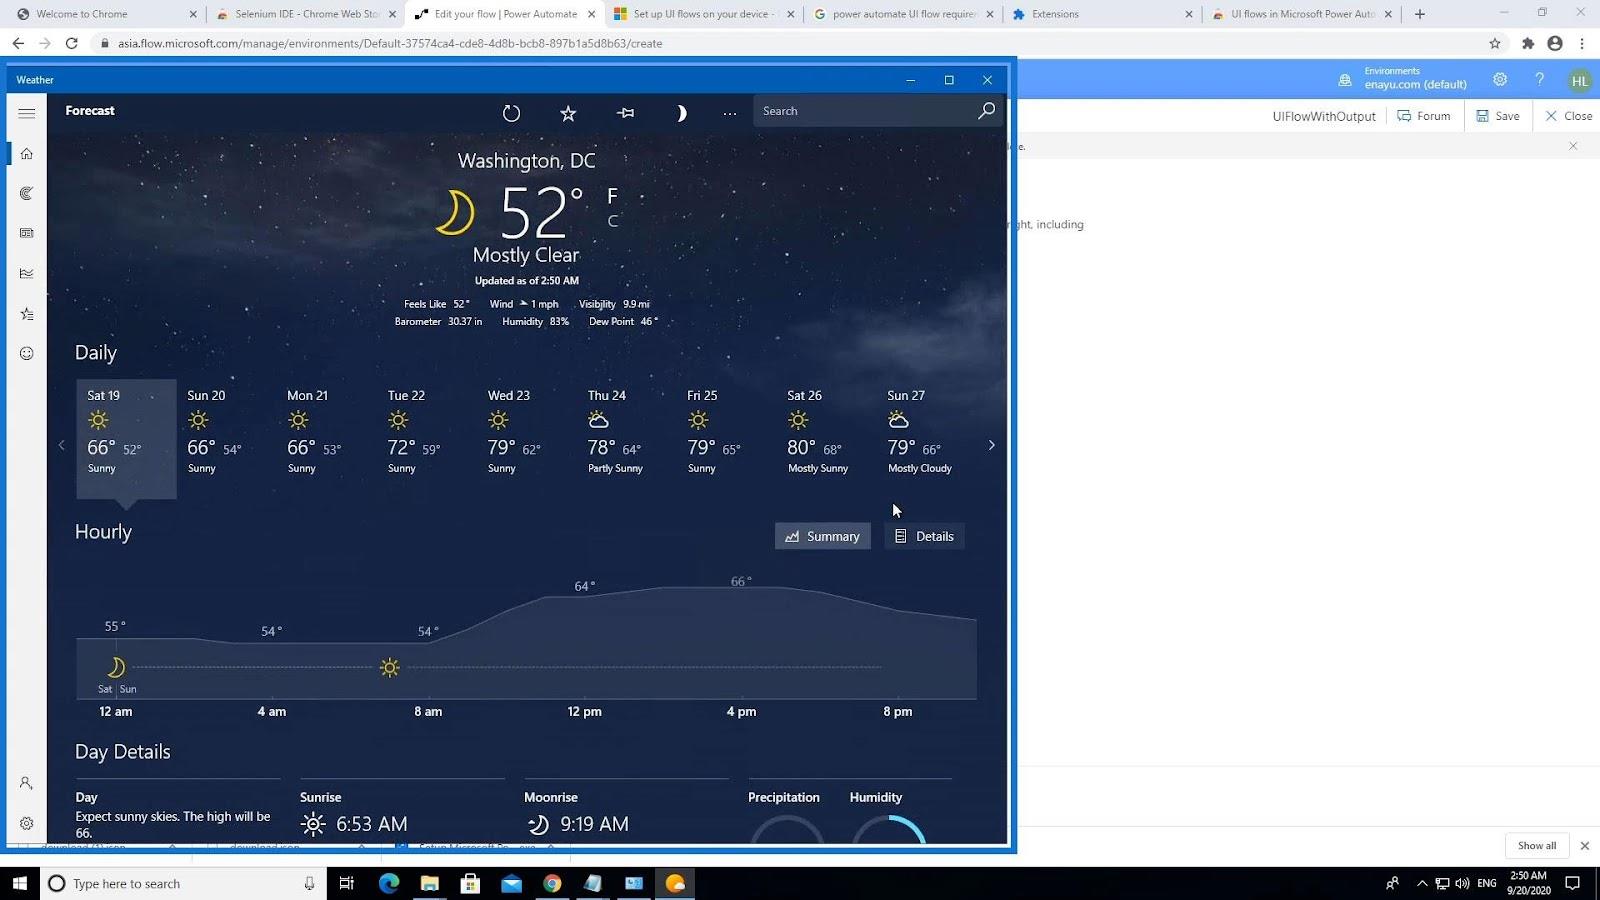Toggle Weather dark theme moon icon
1600x900 pixels.
(681, 113)
